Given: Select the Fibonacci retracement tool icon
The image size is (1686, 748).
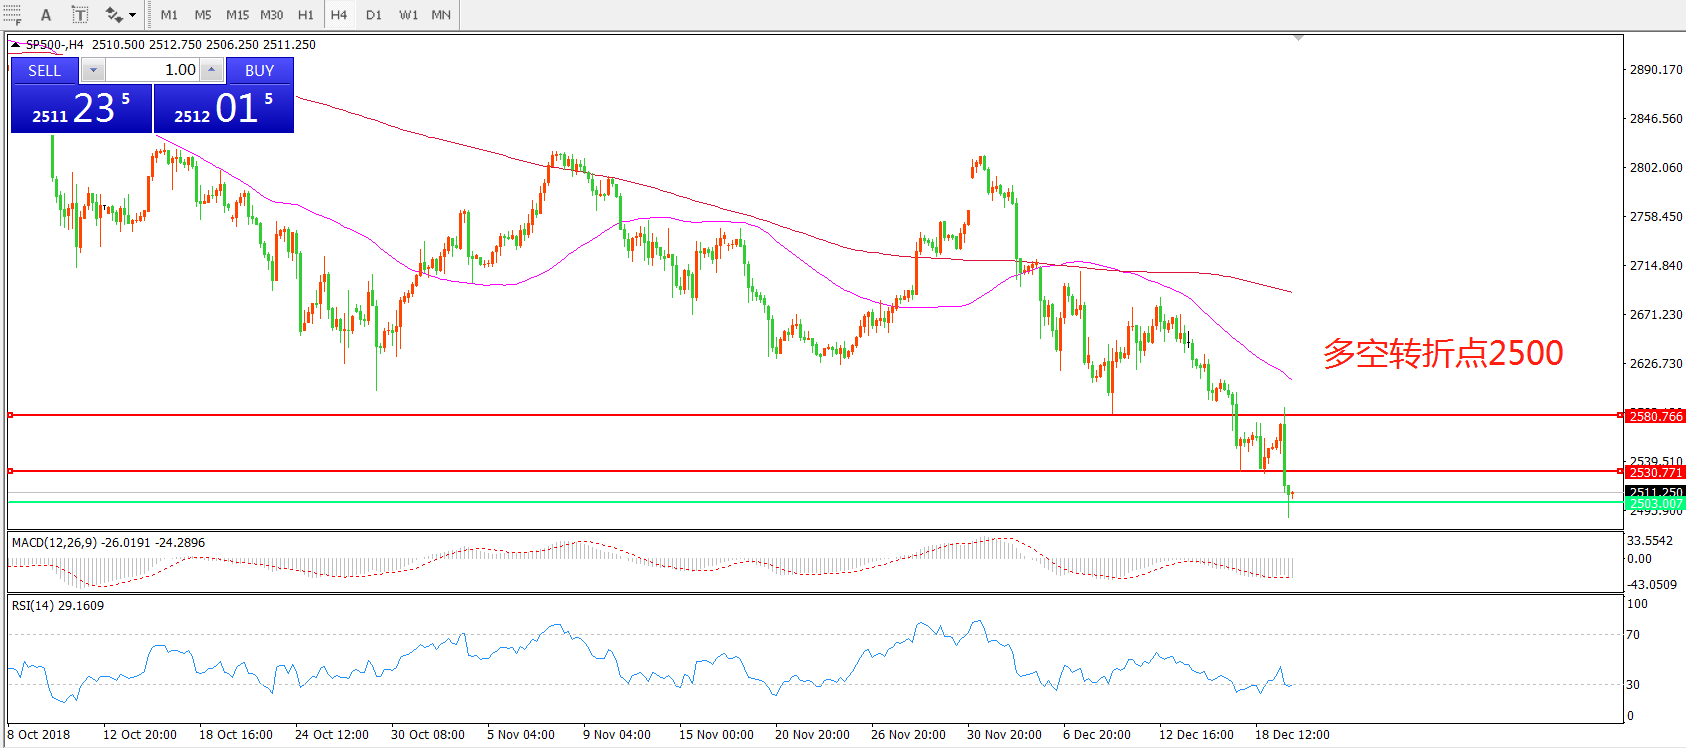Looking at the screenshot, I should (x=11, y=15).
